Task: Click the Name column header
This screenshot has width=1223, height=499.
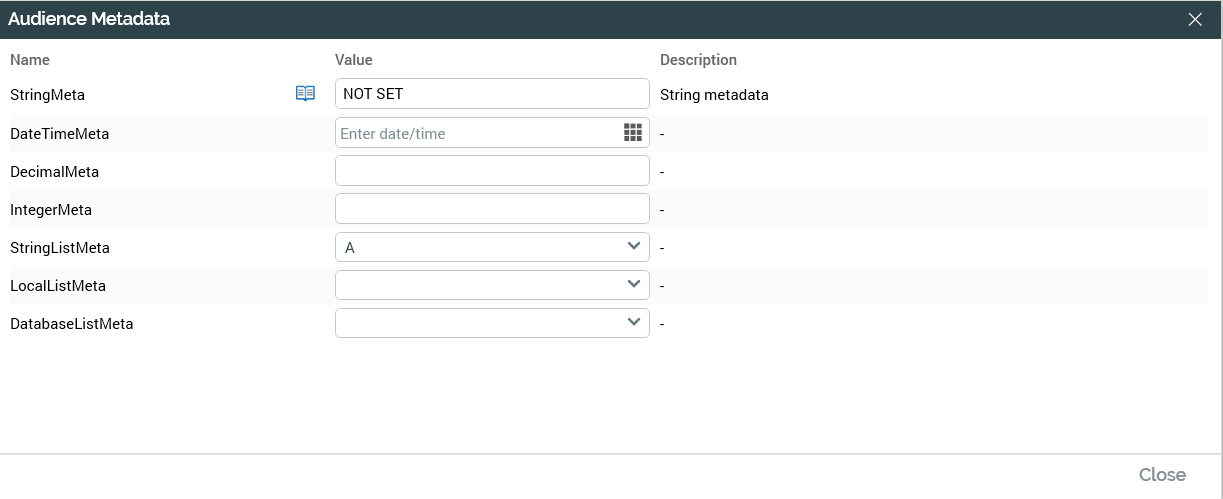Action: pyautogui.click(x=30, y=60)
